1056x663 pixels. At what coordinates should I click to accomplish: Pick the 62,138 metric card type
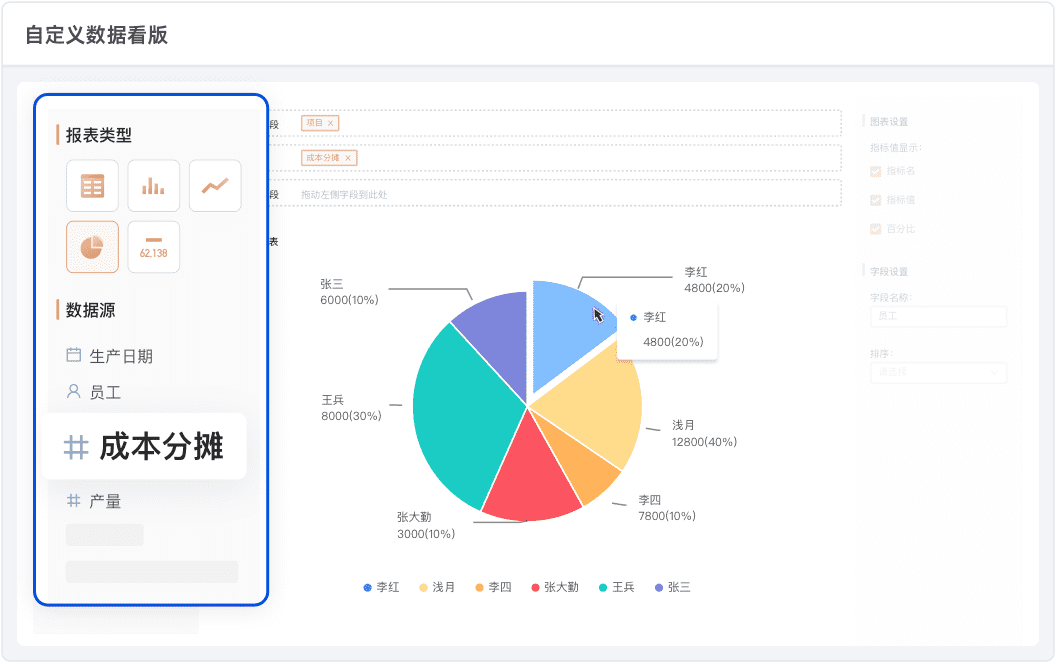click(153, 247)
